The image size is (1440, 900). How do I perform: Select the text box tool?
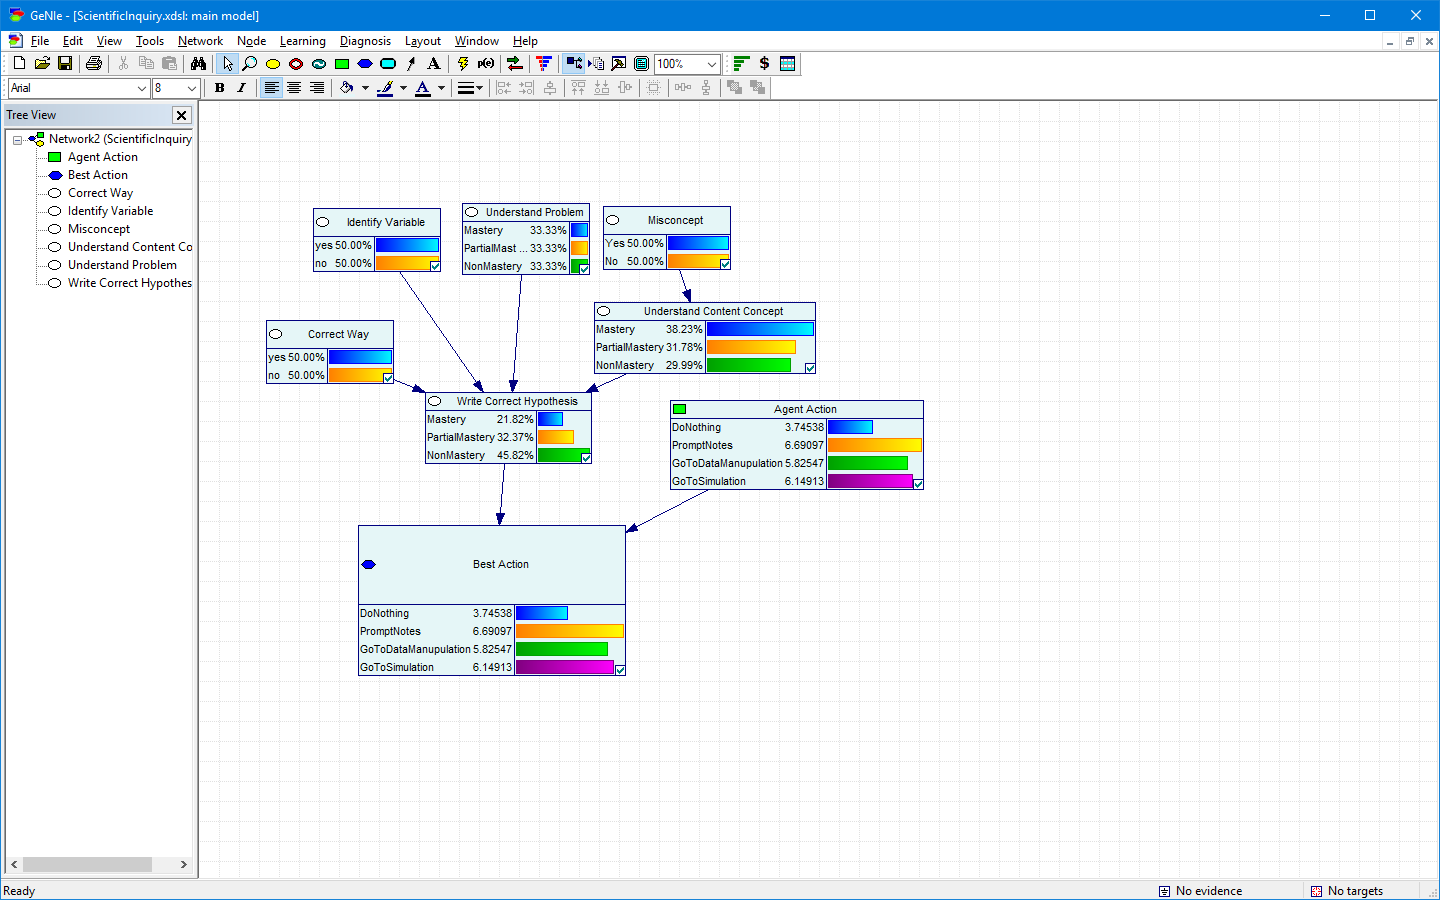tap(434, 63)
